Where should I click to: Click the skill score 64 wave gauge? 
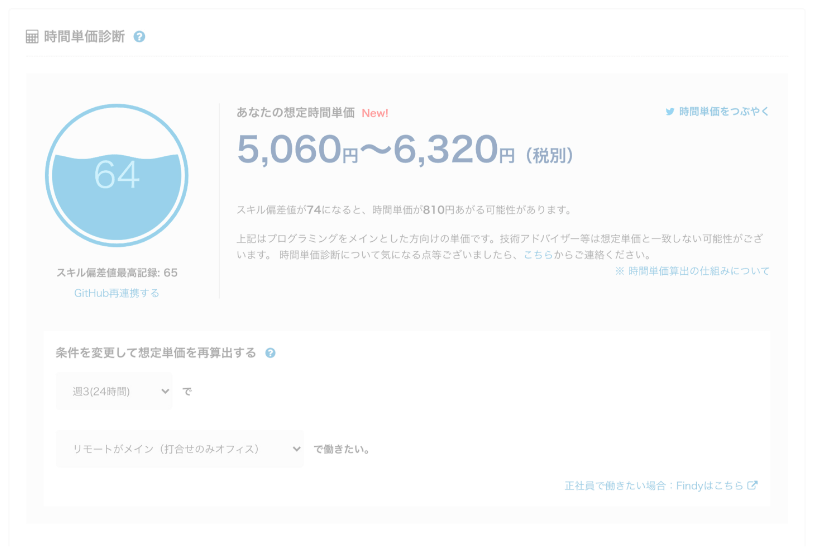pos(116,175)
